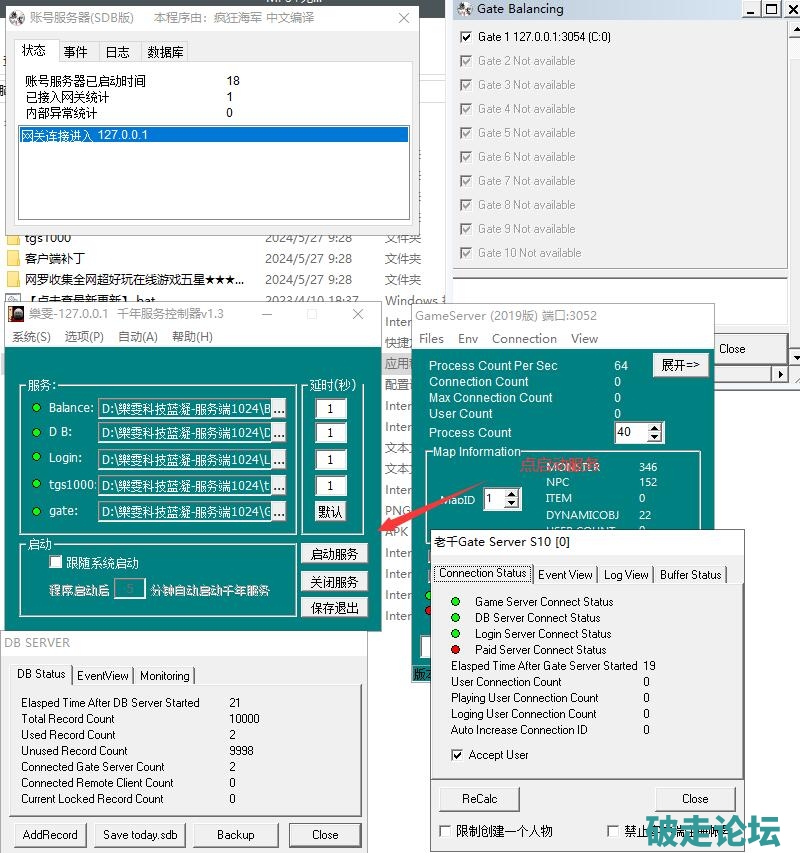Click the Balance service green status light
The height and width of the screenshot is (853, 800).
point(37,408)
